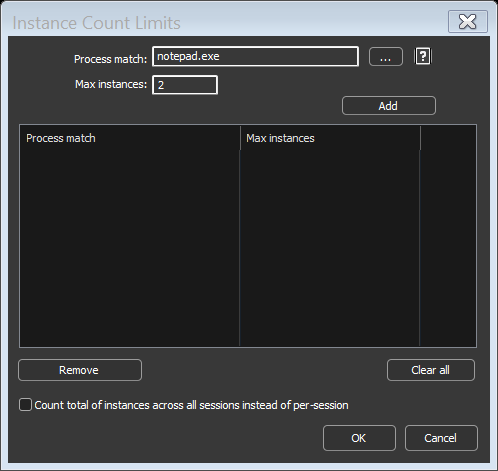Confirm the dialog with OK
The width and height of the screenshot is (498, 471).
[359, 438]
